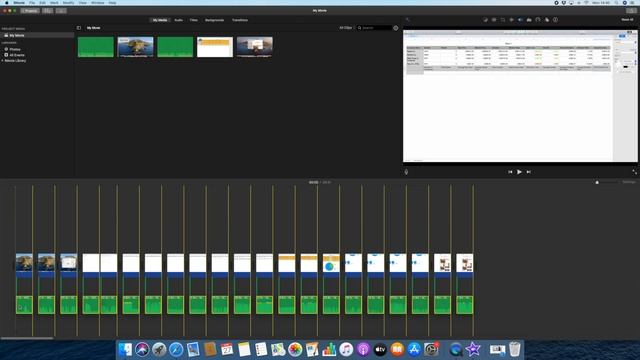Open Finder from the Dock
Screen dimensions: 640x360
pos(125,349)
